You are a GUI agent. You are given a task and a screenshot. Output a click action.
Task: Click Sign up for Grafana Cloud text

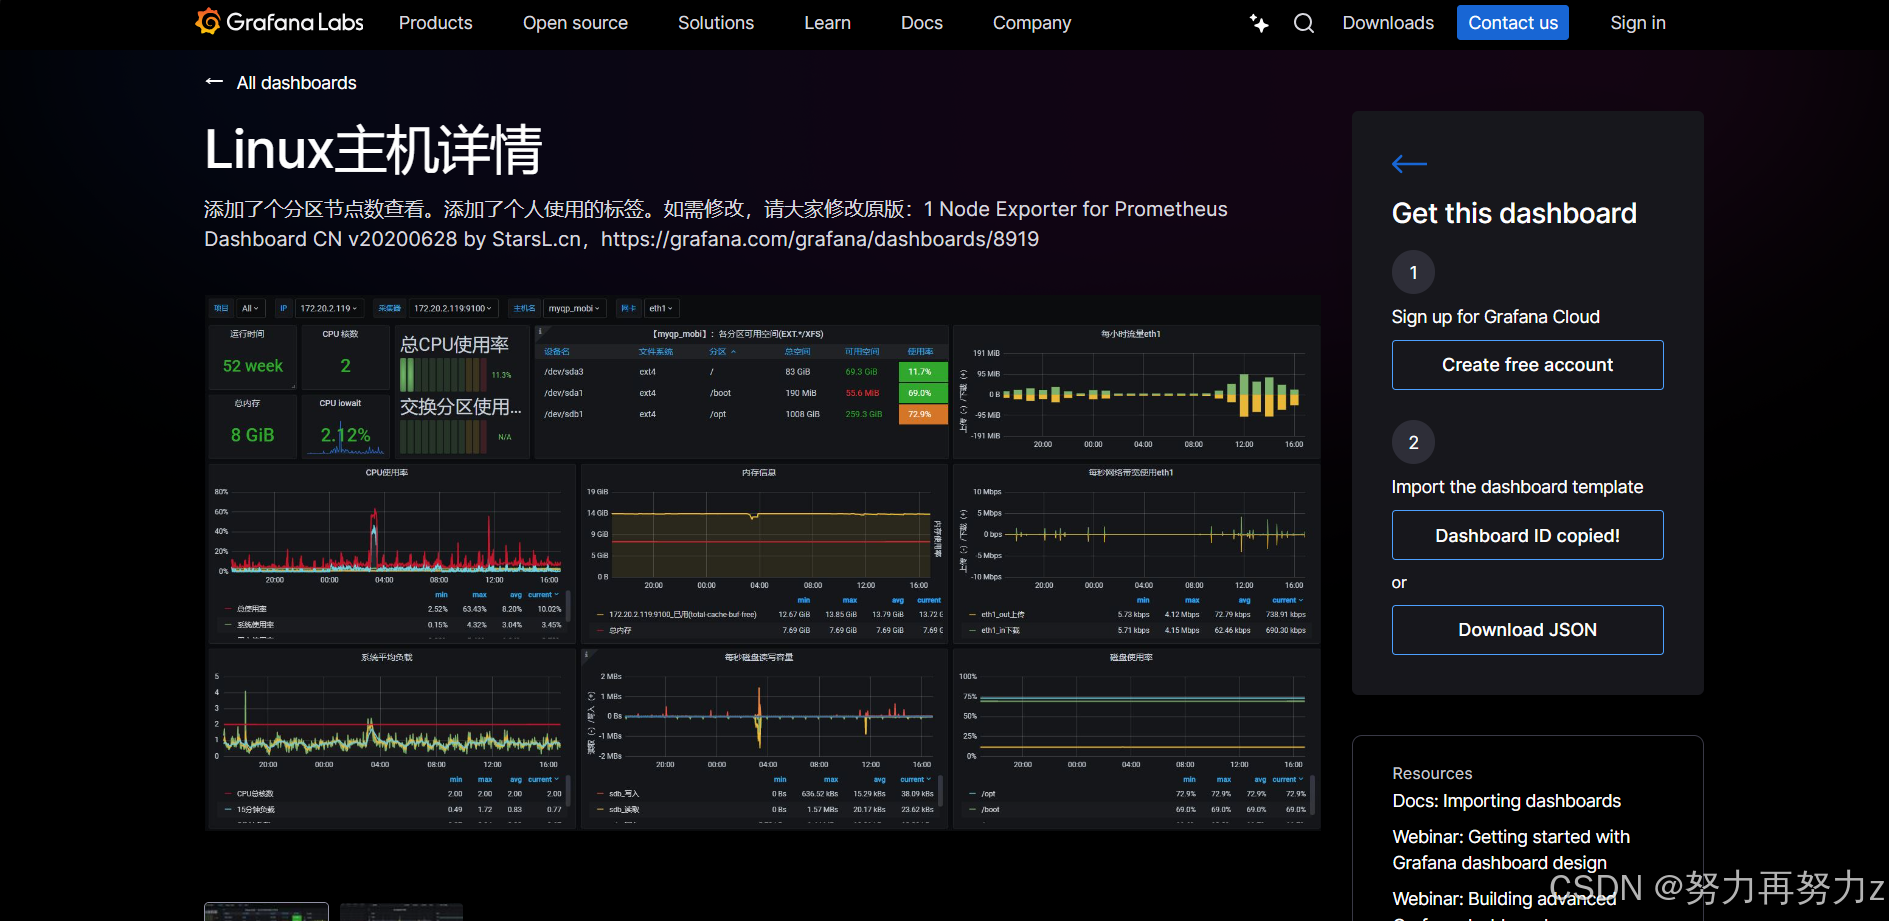(1495, 317)
